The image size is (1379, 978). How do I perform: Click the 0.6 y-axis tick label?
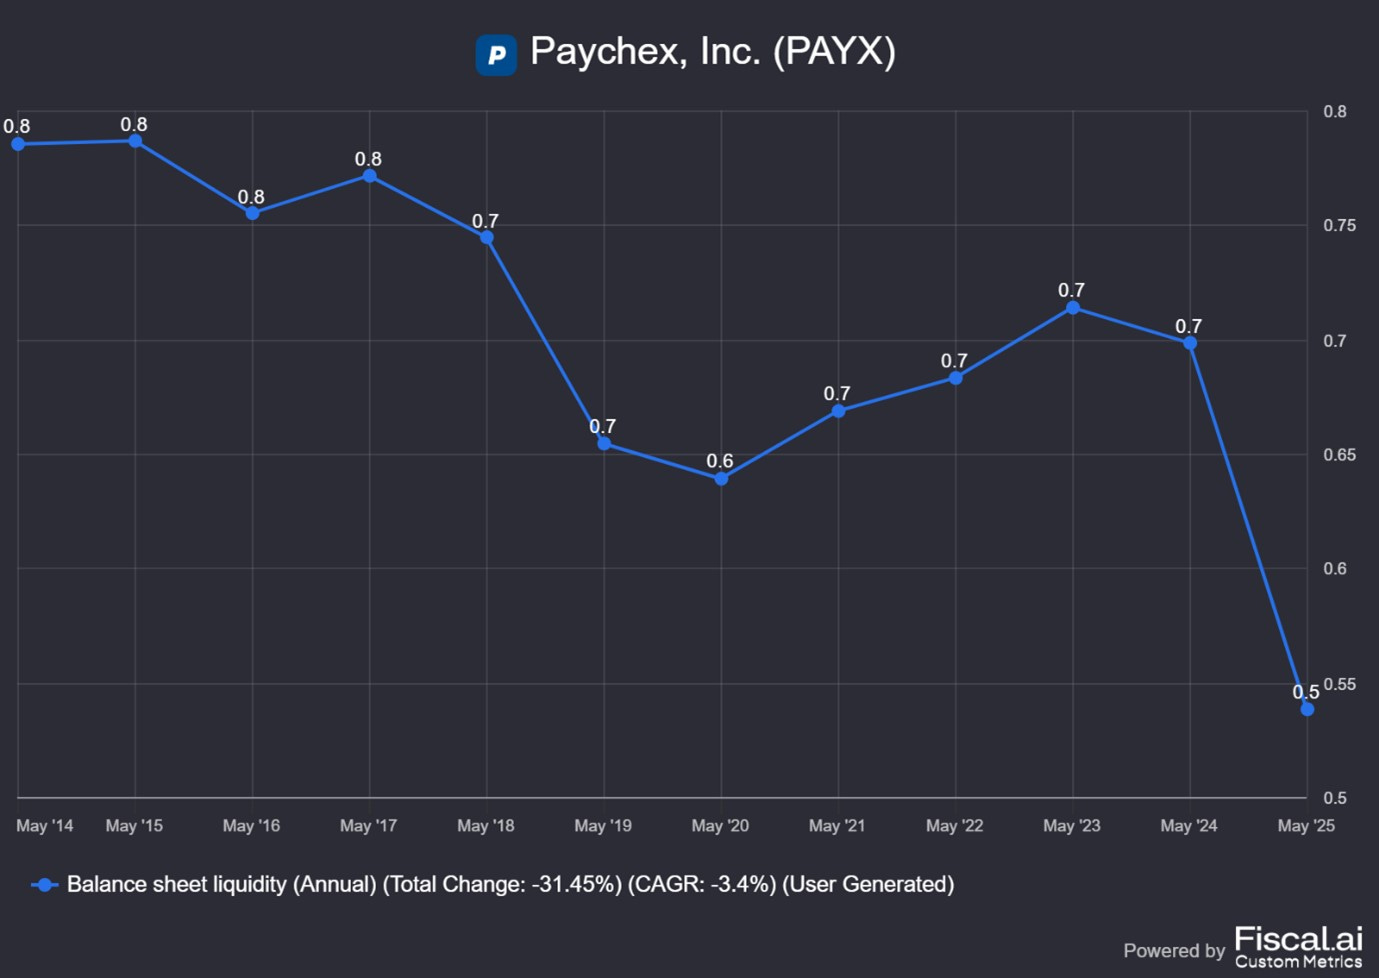(1335, 569)
